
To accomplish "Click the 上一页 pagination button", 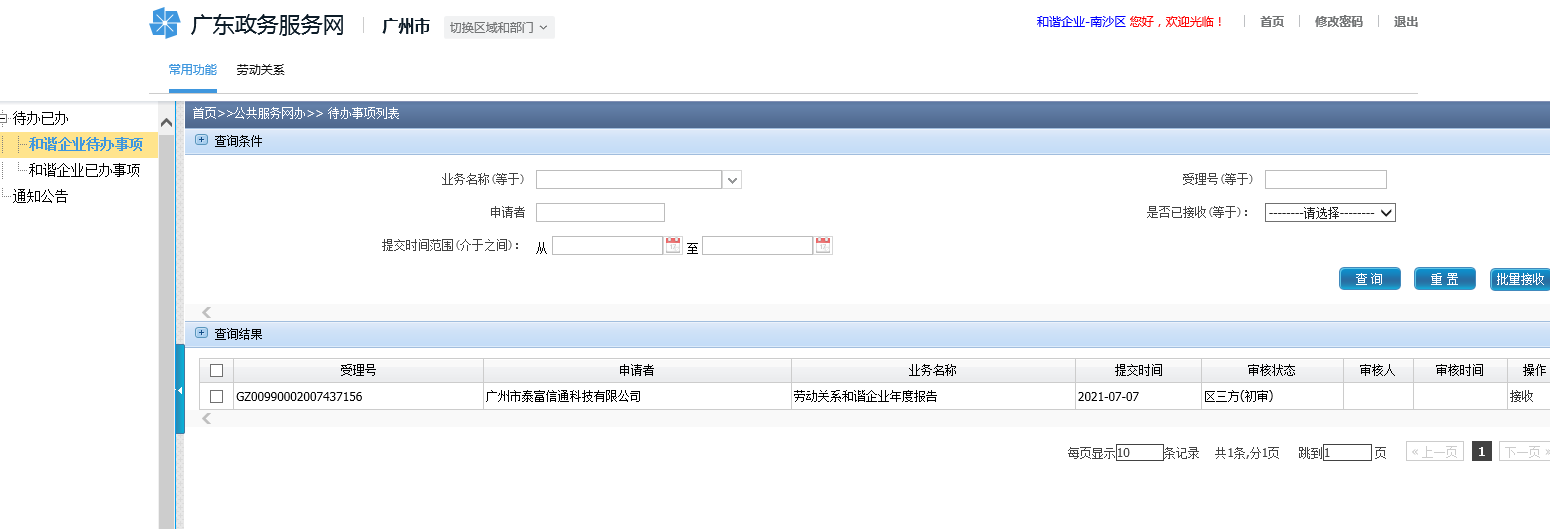I will click(x=1435, y=452).
